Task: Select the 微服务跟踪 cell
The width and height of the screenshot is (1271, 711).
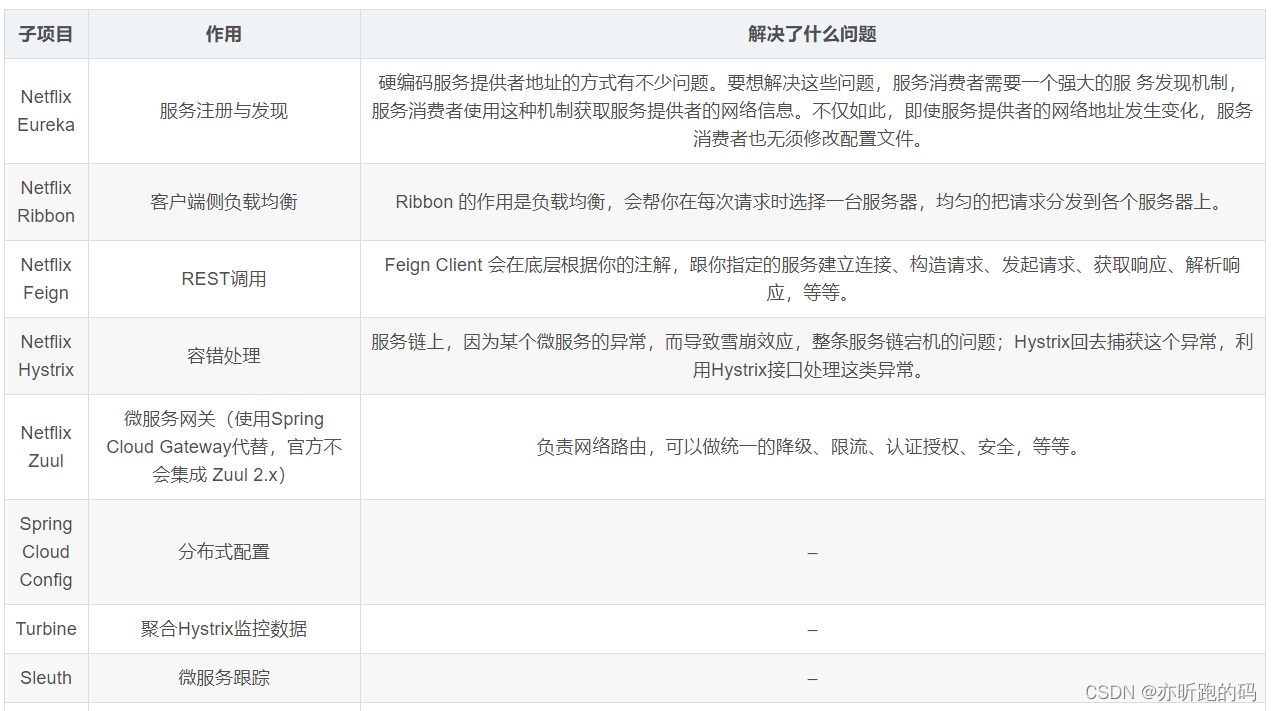Action: pyautogui.click(x=224, y=678)
